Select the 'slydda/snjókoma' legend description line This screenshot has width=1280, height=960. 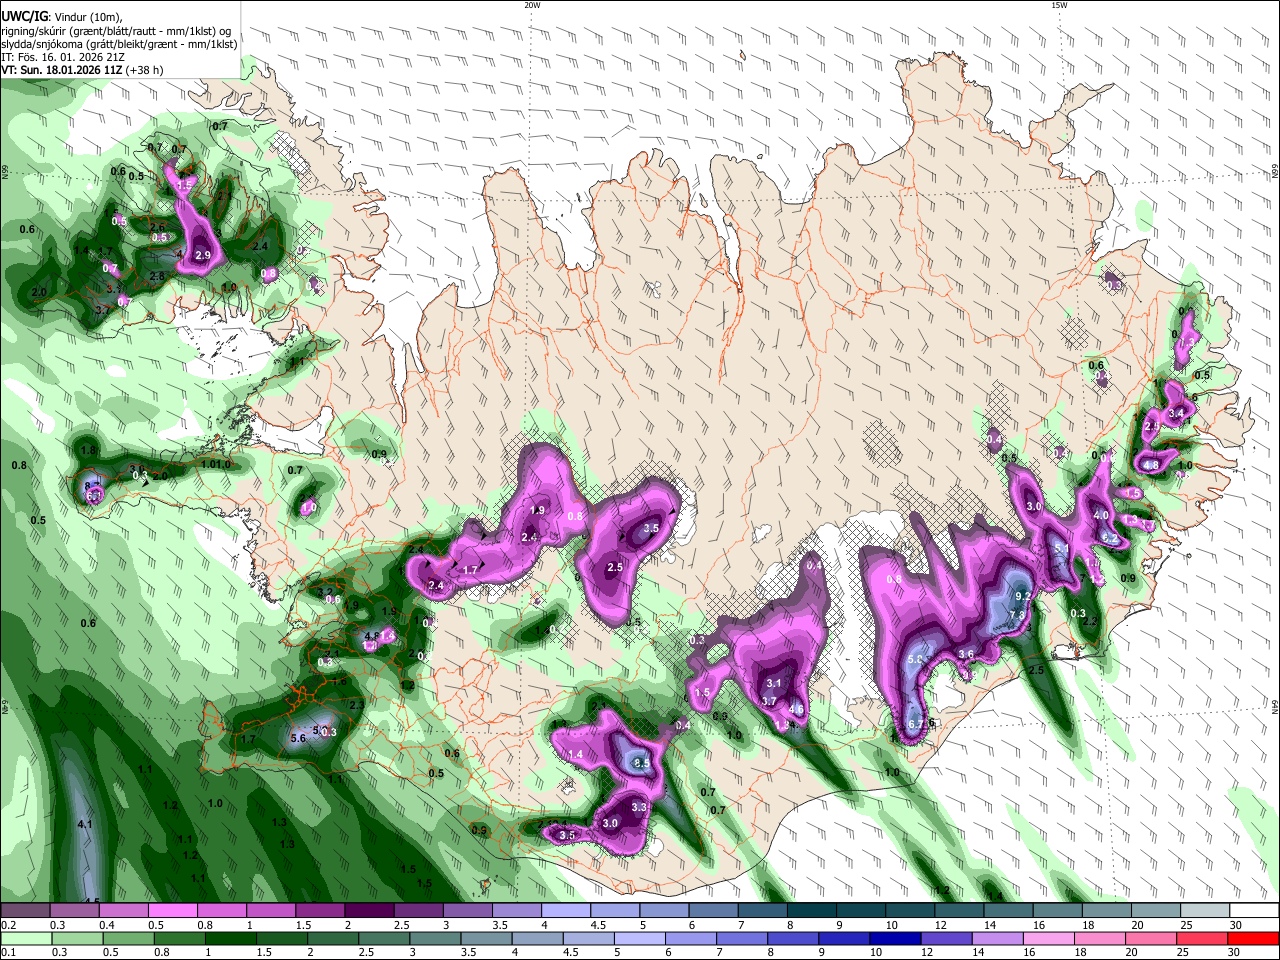coord(119,44)
